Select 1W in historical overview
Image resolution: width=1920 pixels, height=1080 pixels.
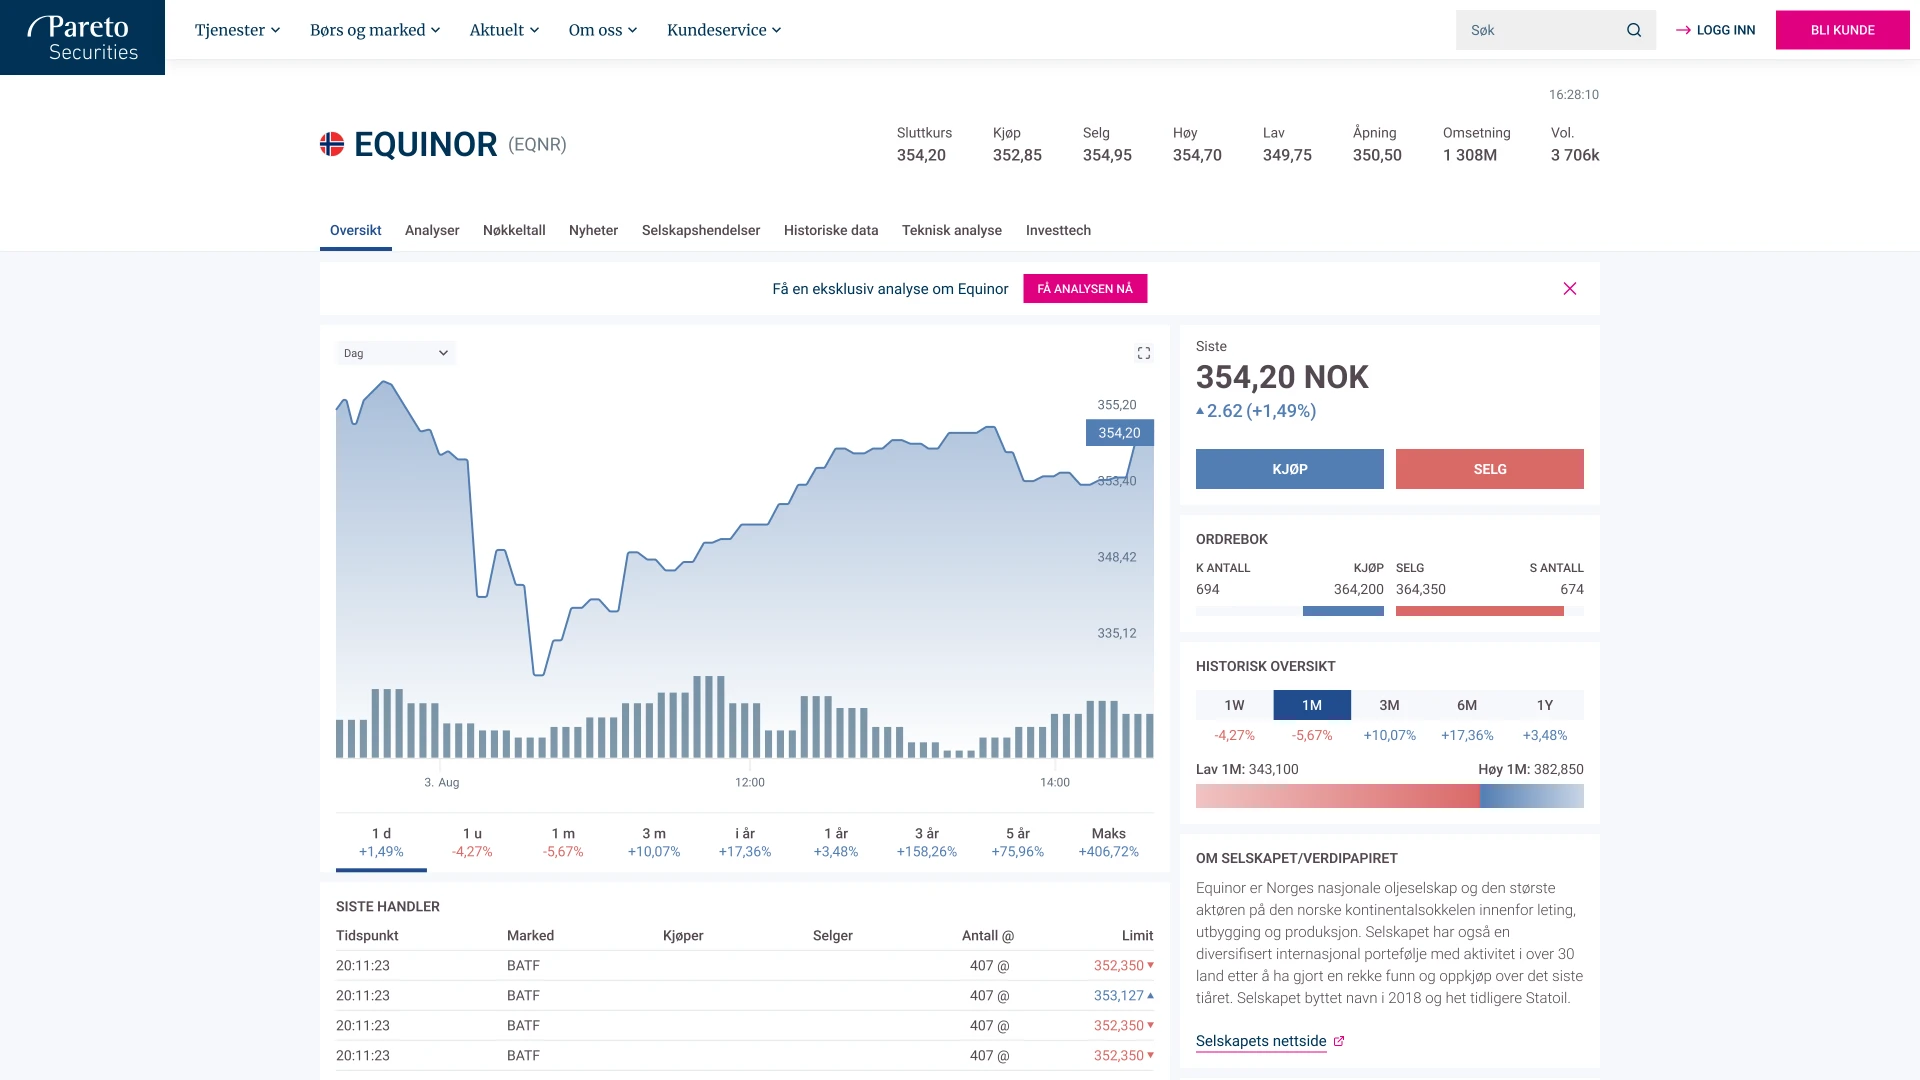[1234, 705]
